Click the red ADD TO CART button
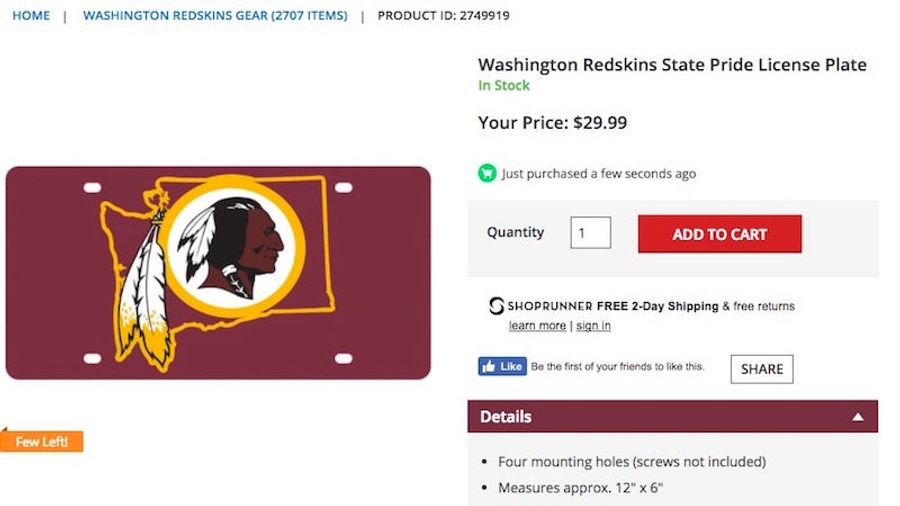 pos(720,234)
